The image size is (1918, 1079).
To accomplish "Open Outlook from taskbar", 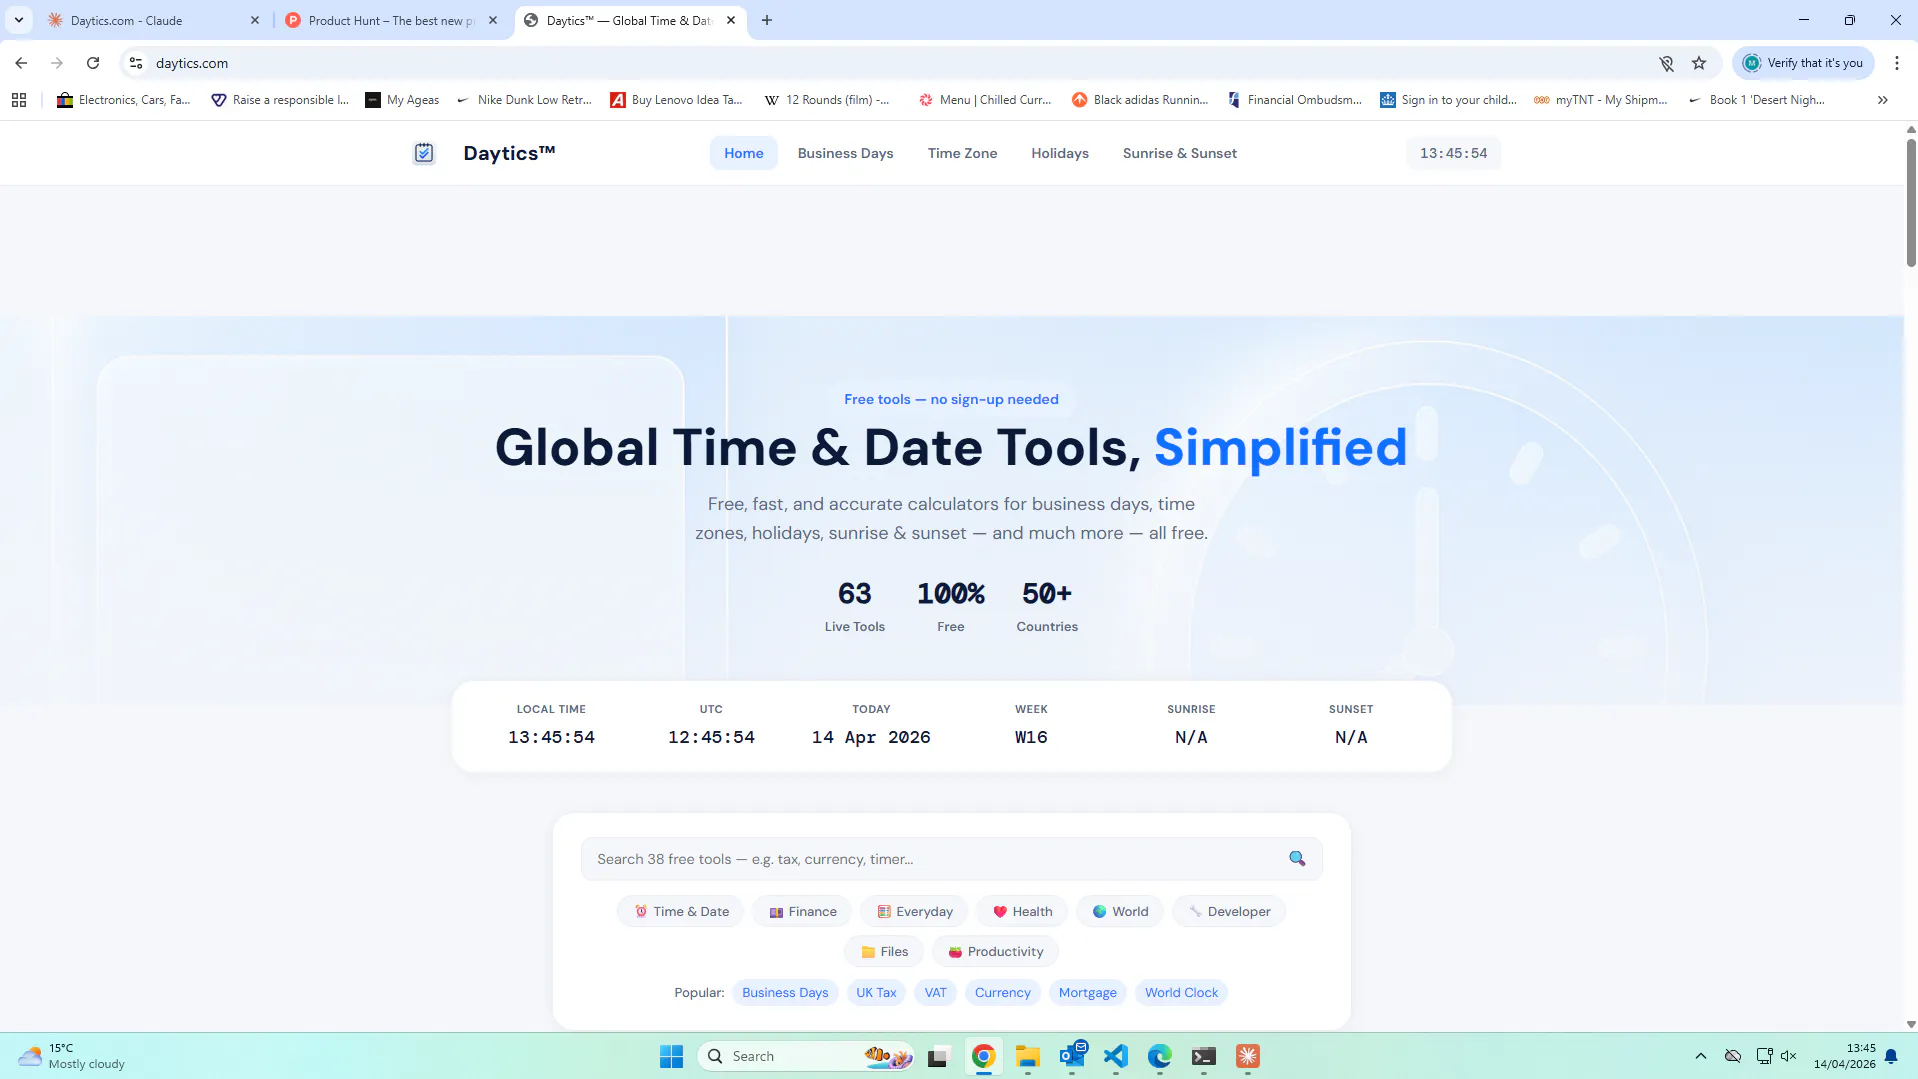I will [1072, 1056].
